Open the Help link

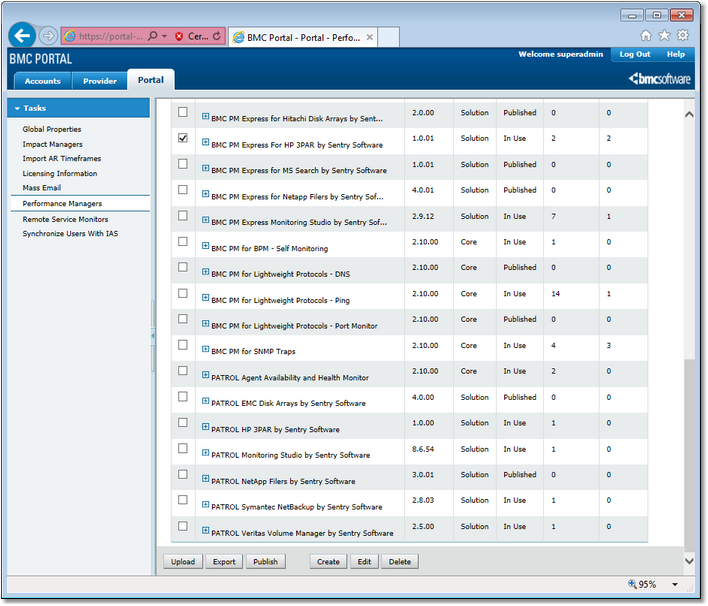[x=675, y=54]
